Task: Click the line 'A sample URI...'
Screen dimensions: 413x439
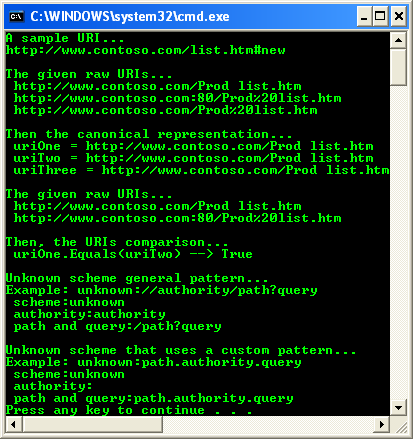Action: pos(65,38)
